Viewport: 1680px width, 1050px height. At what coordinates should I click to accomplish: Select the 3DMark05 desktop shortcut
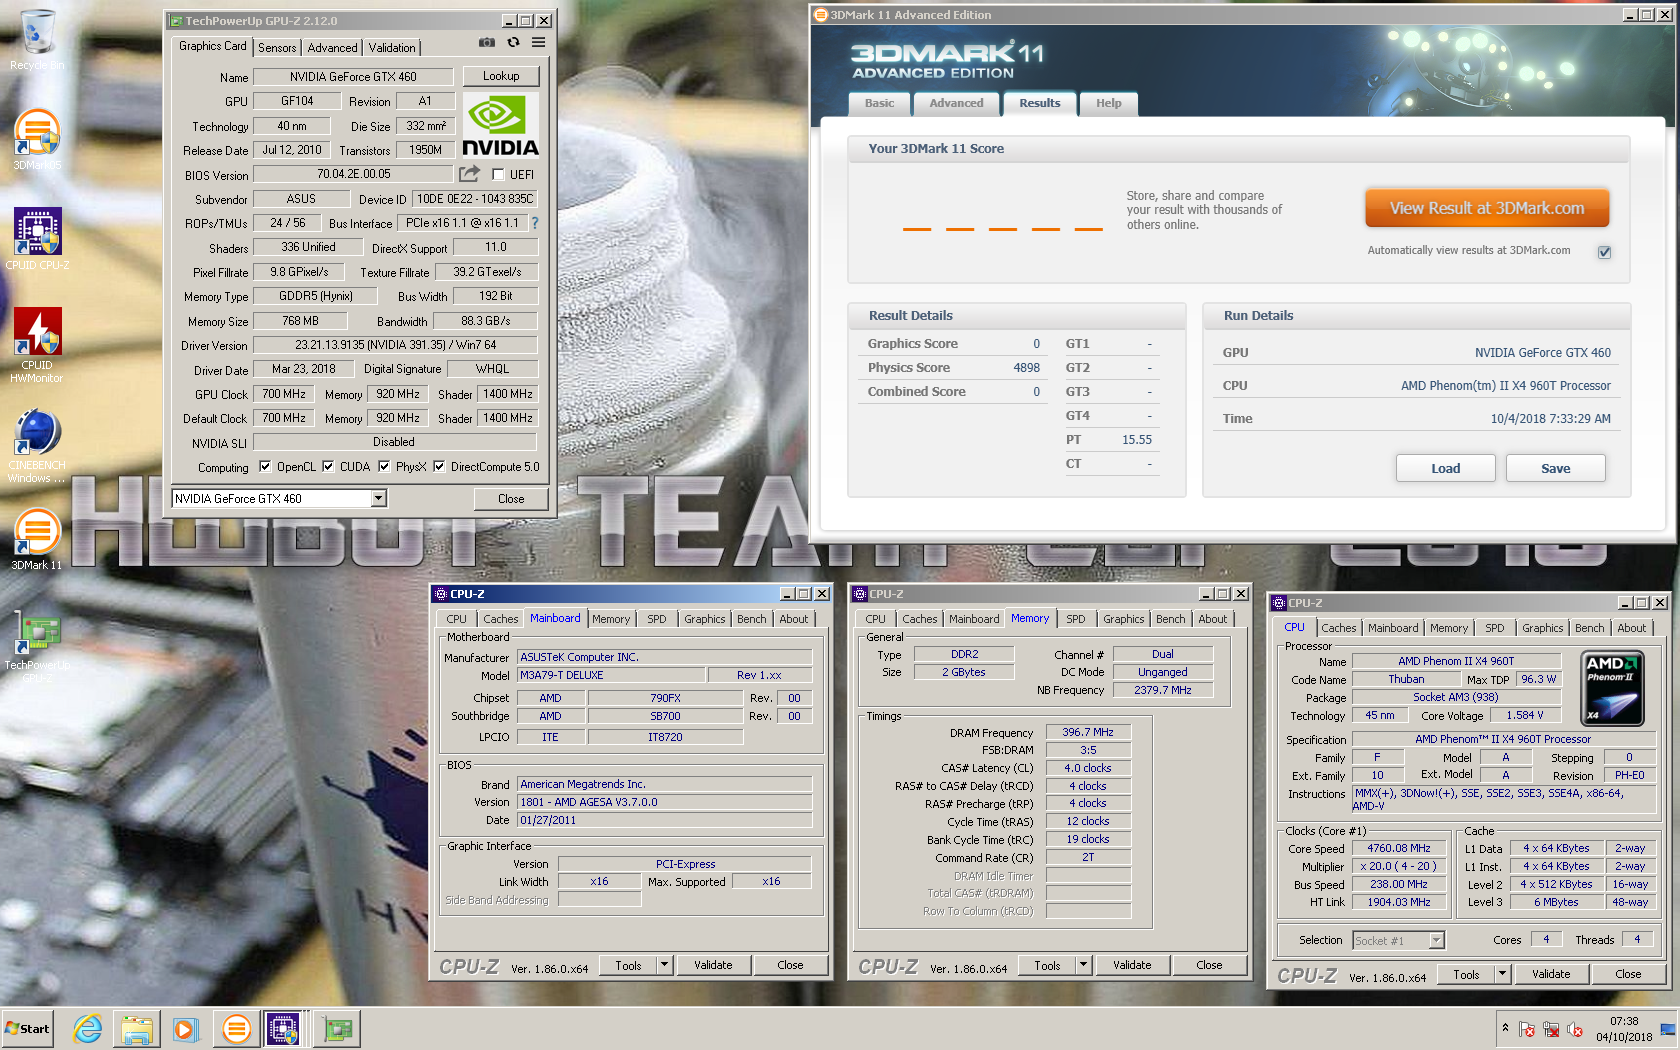click(37, 139)
